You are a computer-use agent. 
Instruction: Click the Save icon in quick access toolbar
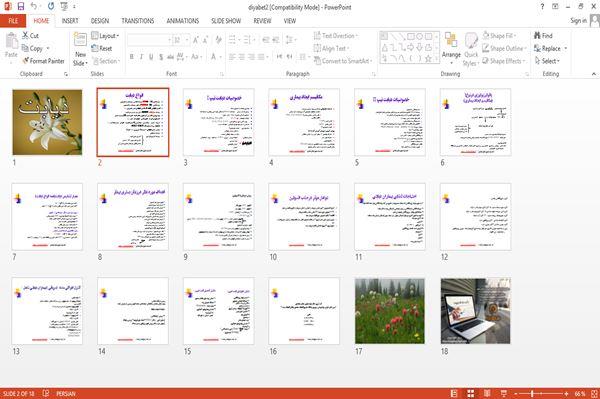tap(21, 7)
